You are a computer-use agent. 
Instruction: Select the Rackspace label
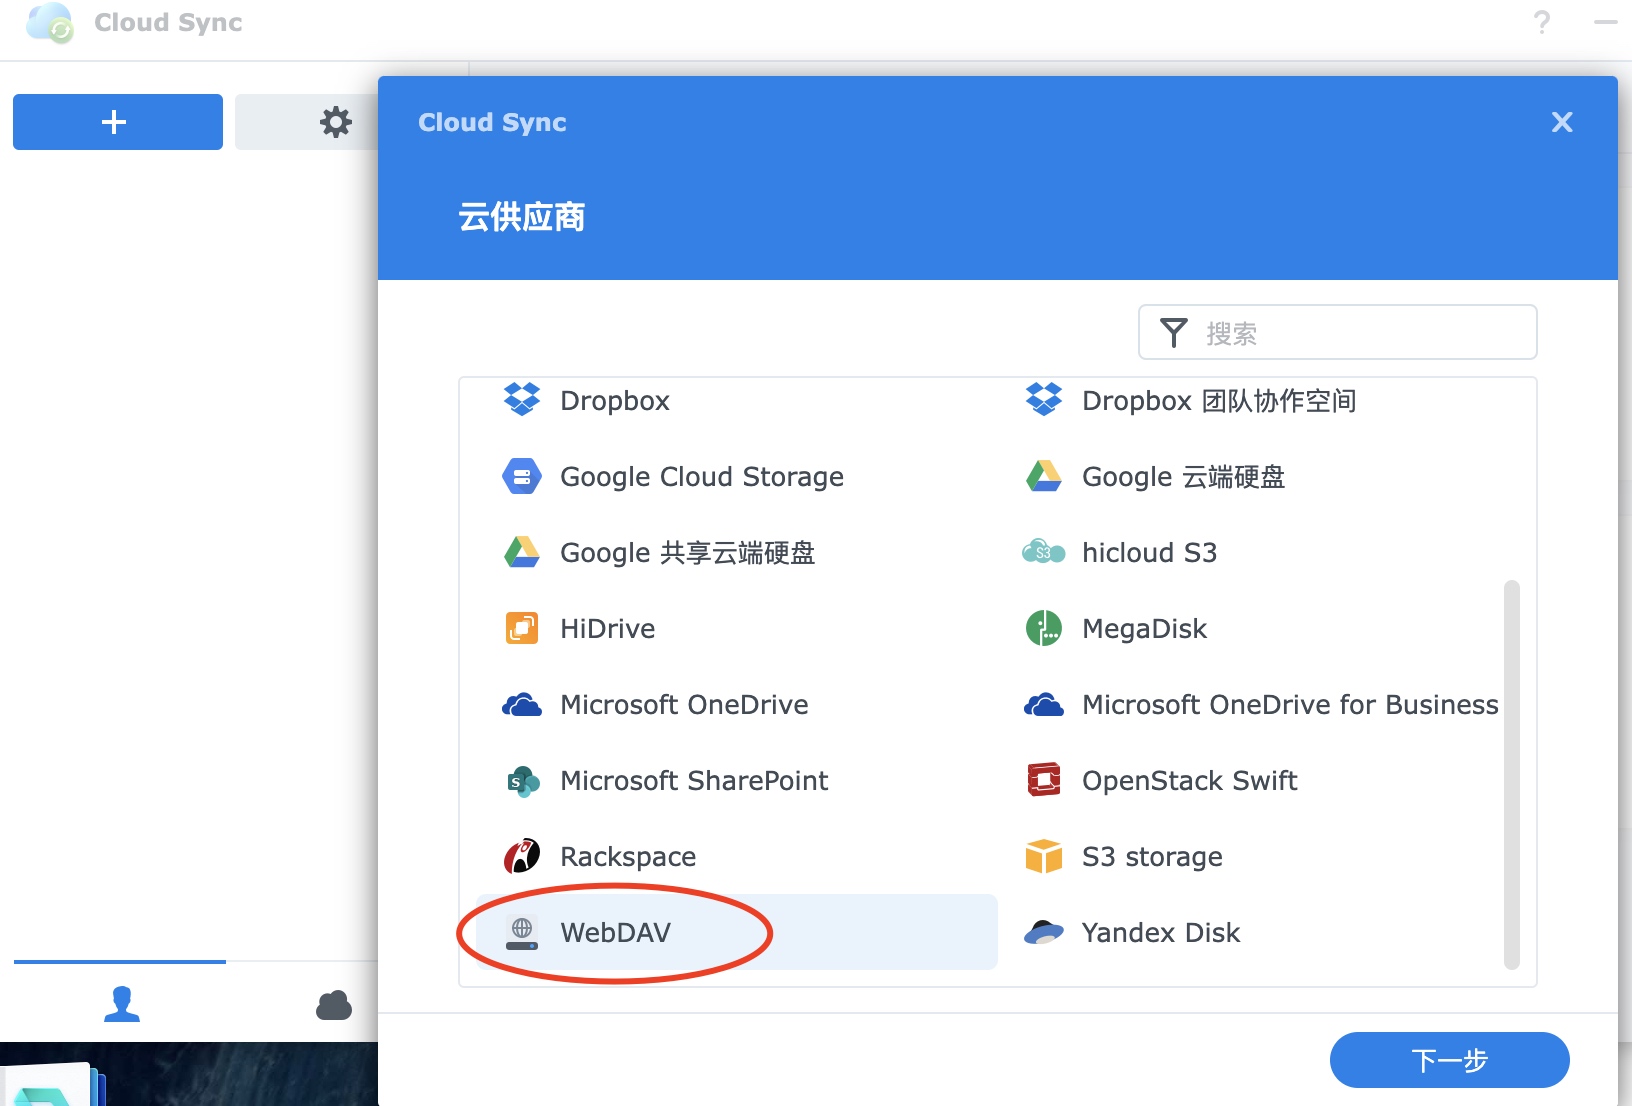pos(628,857)
